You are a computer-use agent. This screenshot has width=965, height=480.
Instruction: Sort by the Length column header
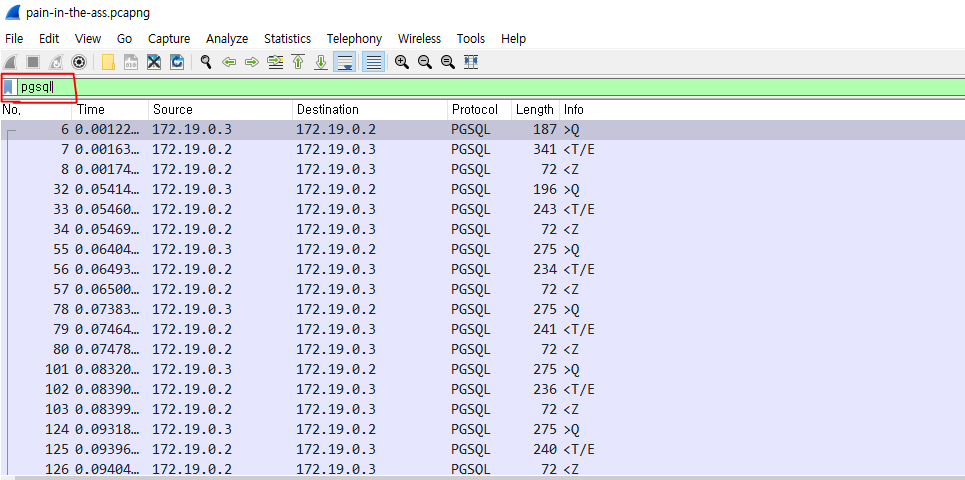[x=536, y=110]
